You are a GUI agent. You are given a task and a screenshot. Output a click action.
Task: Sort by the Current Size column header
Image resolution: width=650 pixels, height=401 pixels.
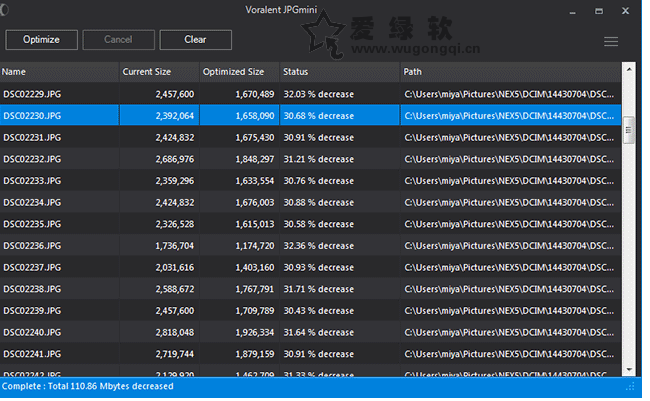tap(160, 72)
